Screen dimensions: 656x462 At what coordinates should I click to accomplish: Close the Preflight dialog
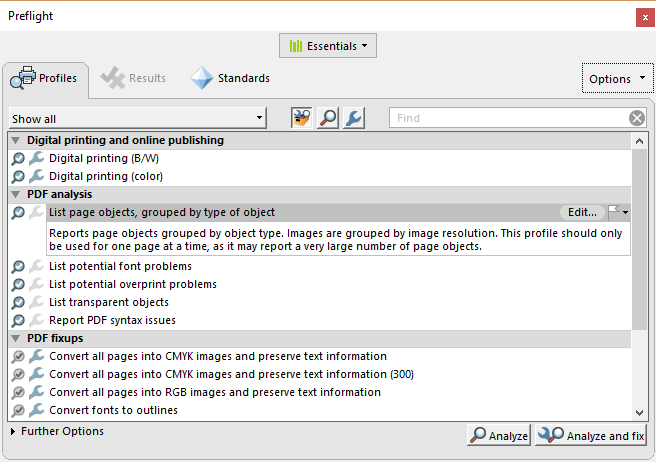(645, 18)
